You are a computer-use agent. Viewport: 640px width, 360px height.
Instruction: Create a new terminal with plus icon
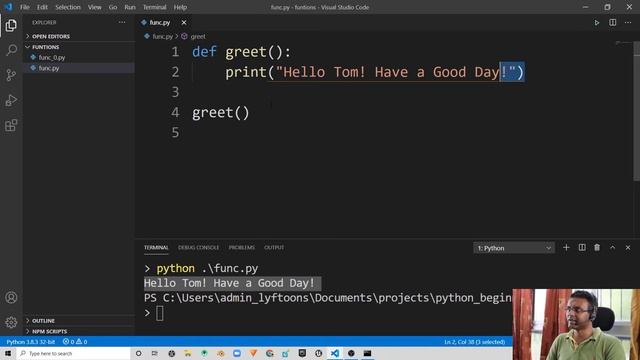tap(566, 247)
